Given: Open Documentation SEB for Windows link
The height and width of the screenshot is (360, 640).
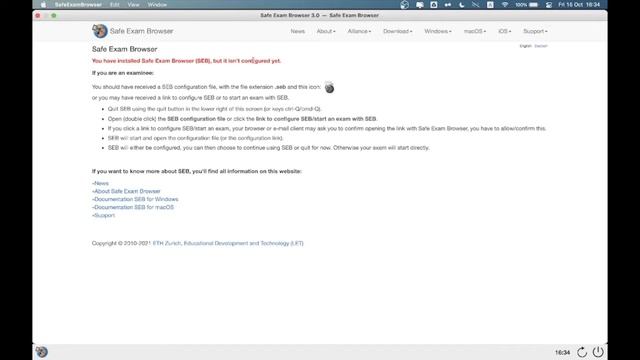Looking at the screenshot, I should click(136, 199).
